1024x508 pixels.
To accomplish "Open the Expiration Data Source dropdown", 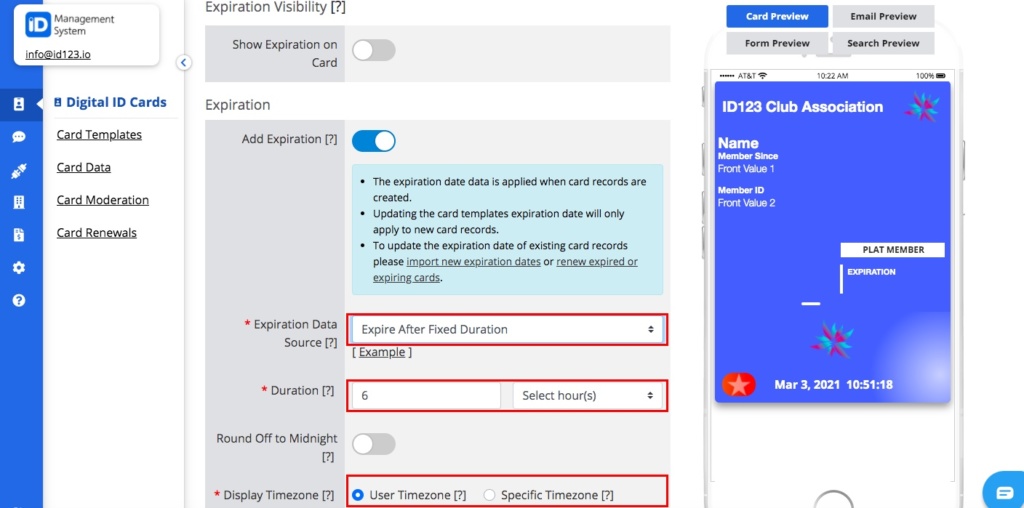I will pyautogui.click(x=507, y=330).
